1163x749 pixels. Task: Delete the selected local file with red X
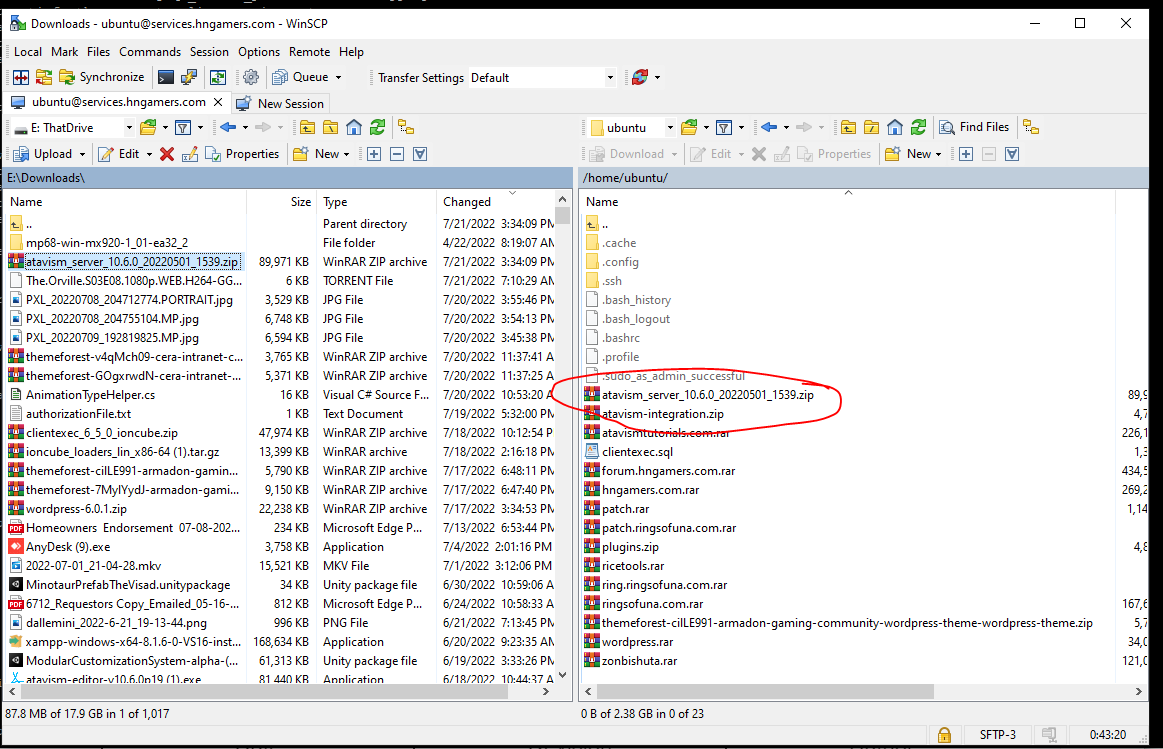pyautogui.click(x=167, y=154)
